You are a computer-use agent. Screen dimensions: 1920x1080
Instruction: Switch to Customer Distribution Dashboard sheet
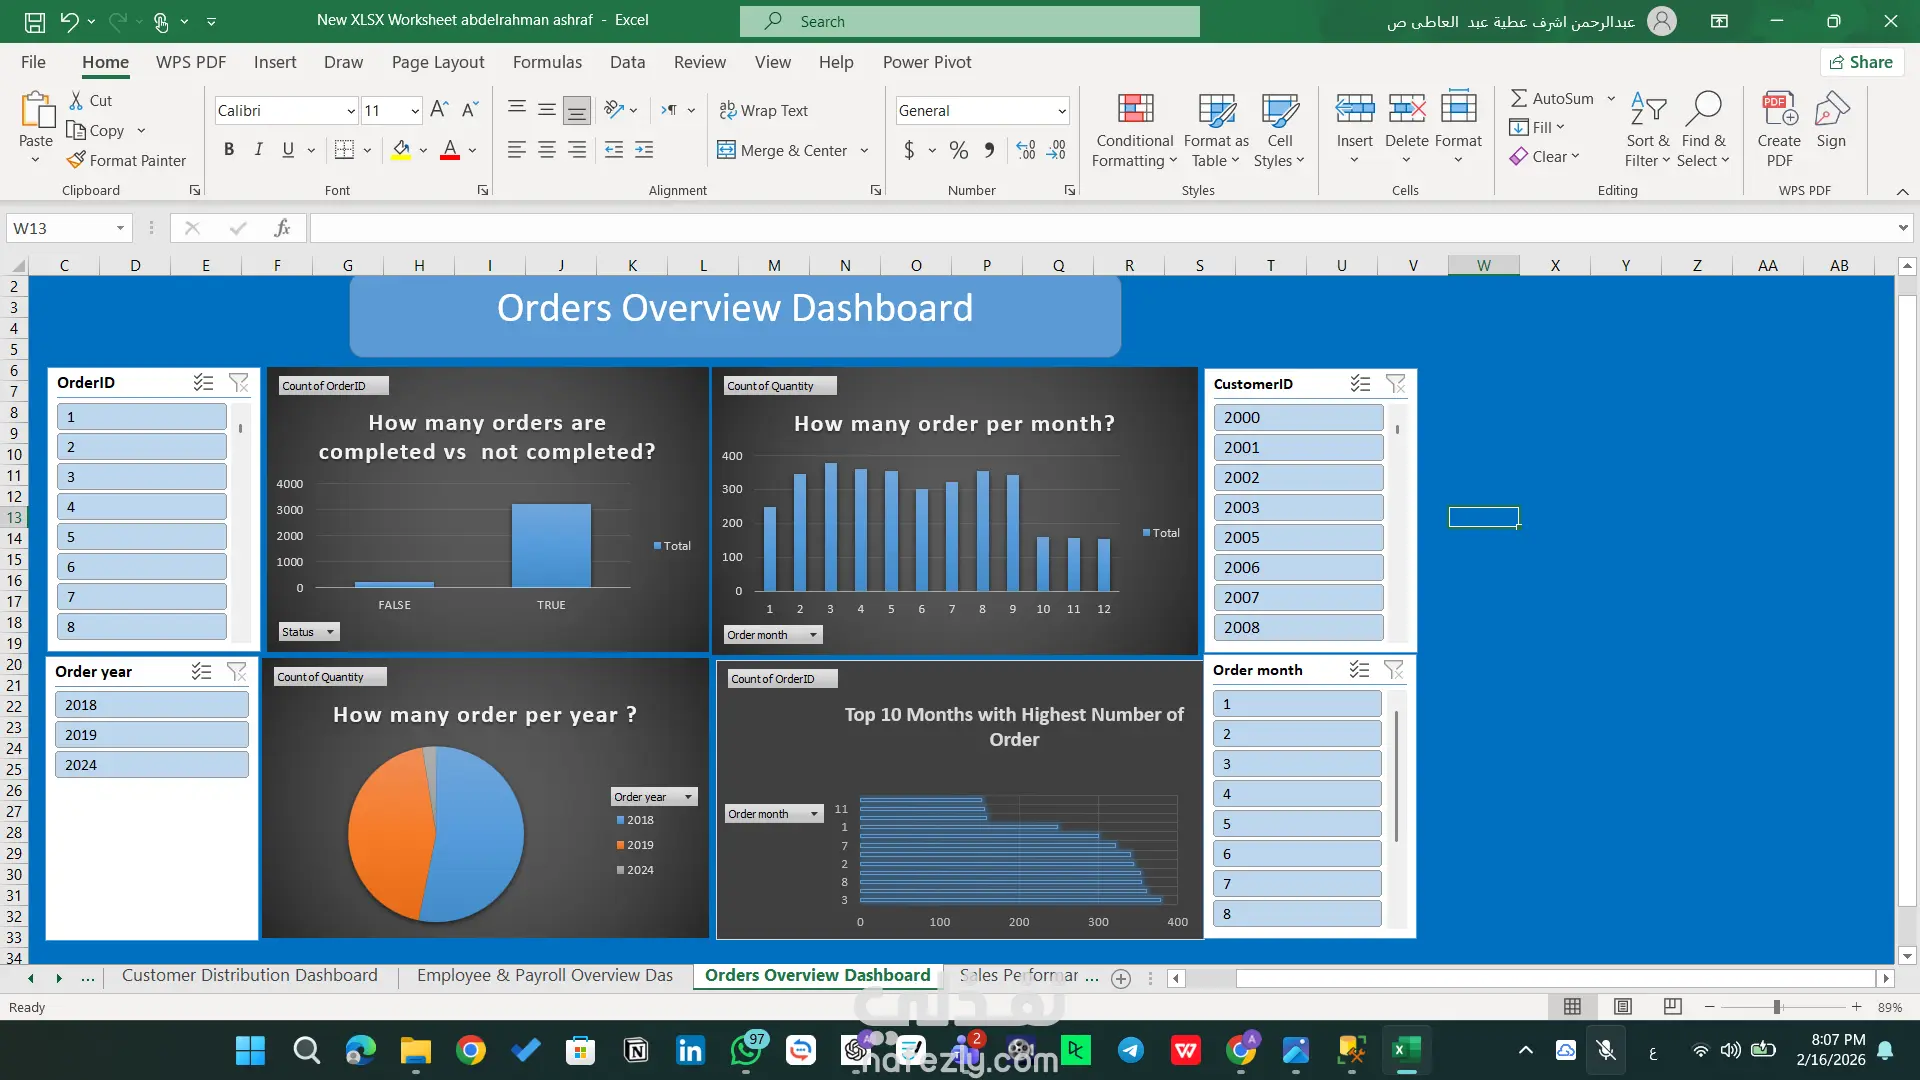click(x=249, y=975)
